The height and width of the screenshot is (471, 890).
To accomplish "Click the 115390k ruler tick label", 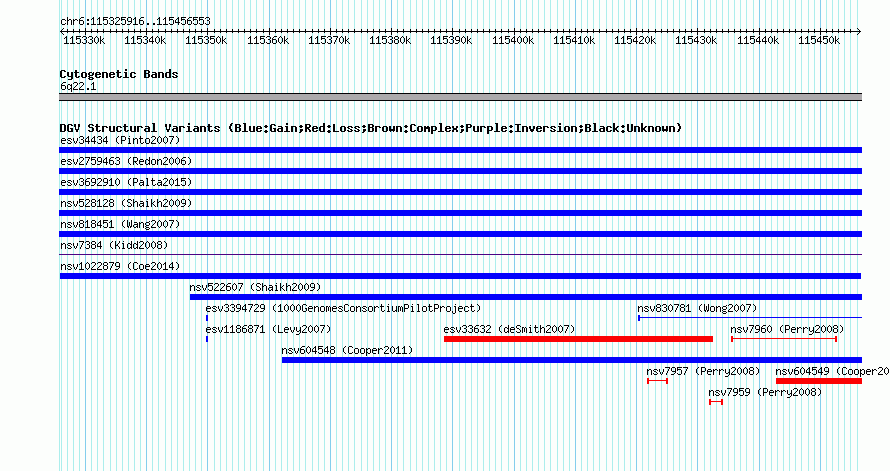I will point(451,40).
